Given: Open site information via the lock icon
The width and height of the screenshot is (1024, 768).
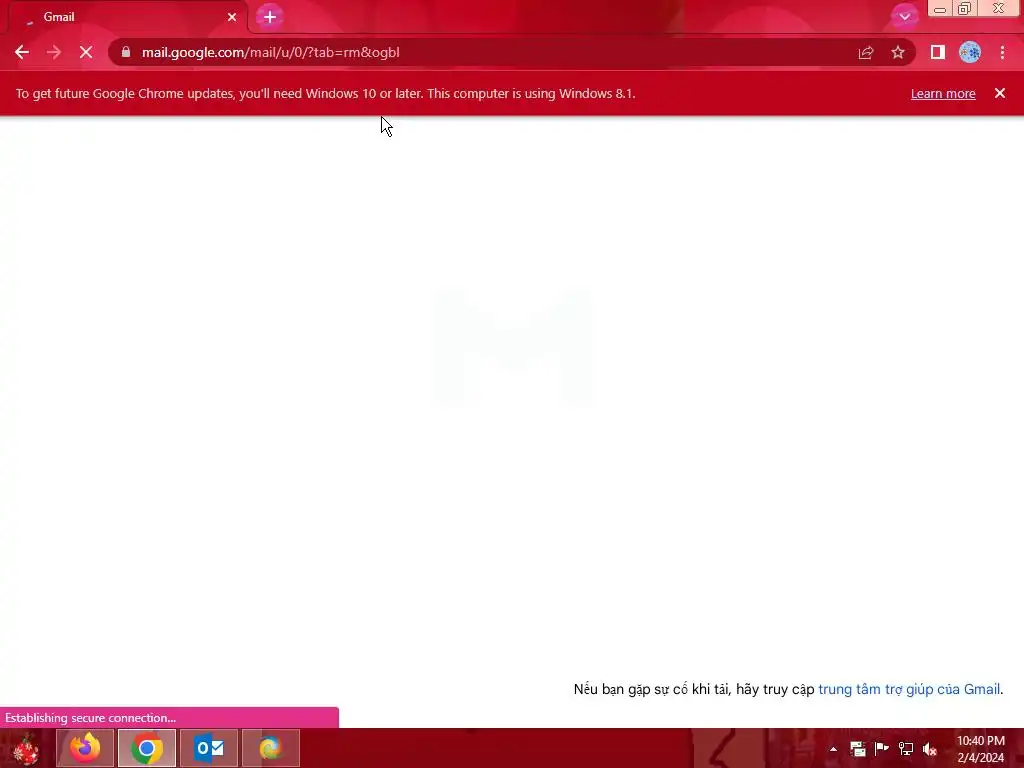Looking at the screenshot, I should (x=126, y=52).
